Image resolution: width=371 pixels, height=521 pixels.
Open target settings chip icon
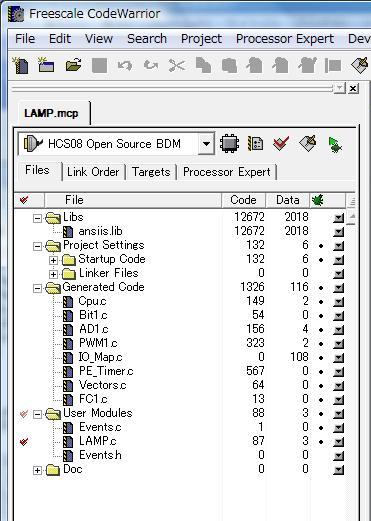(x=229, y=144)
